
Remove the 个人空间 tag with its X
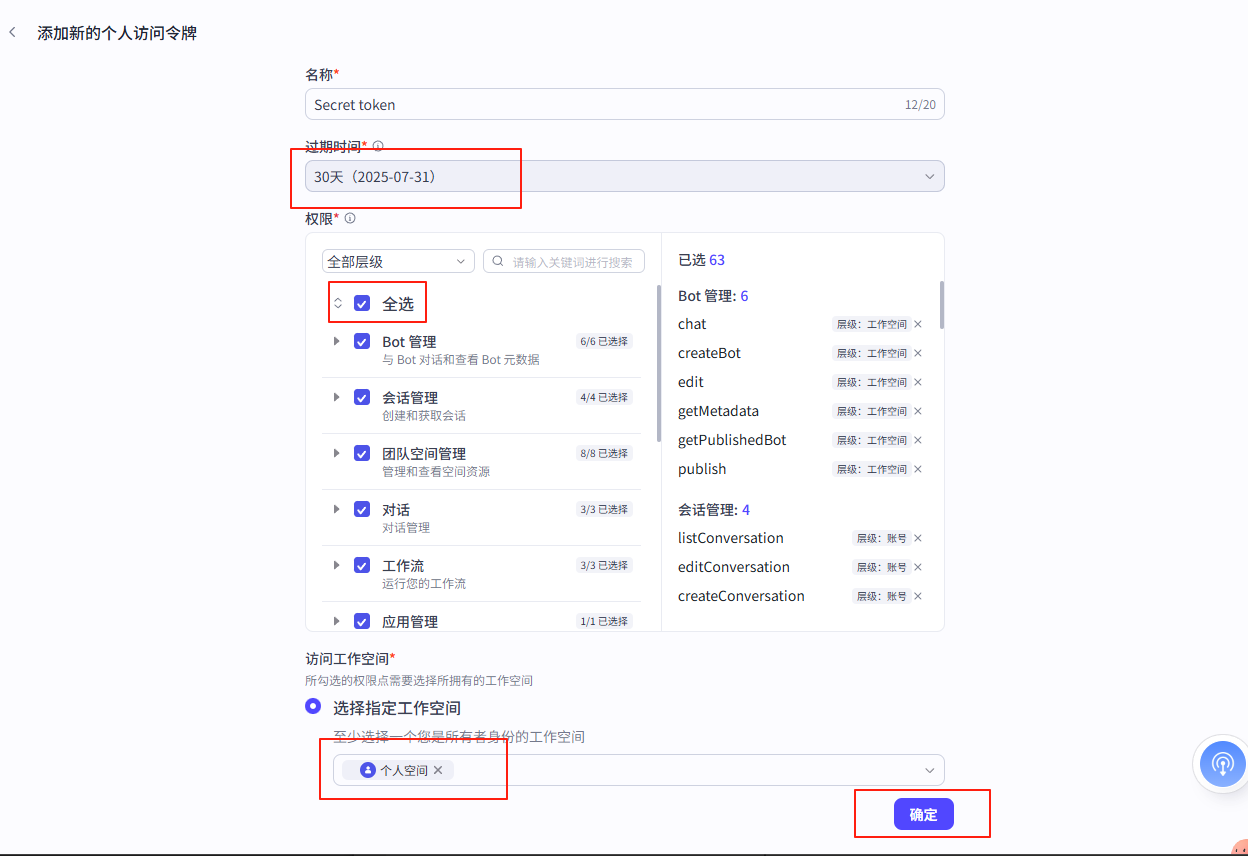tap(438, 770)
